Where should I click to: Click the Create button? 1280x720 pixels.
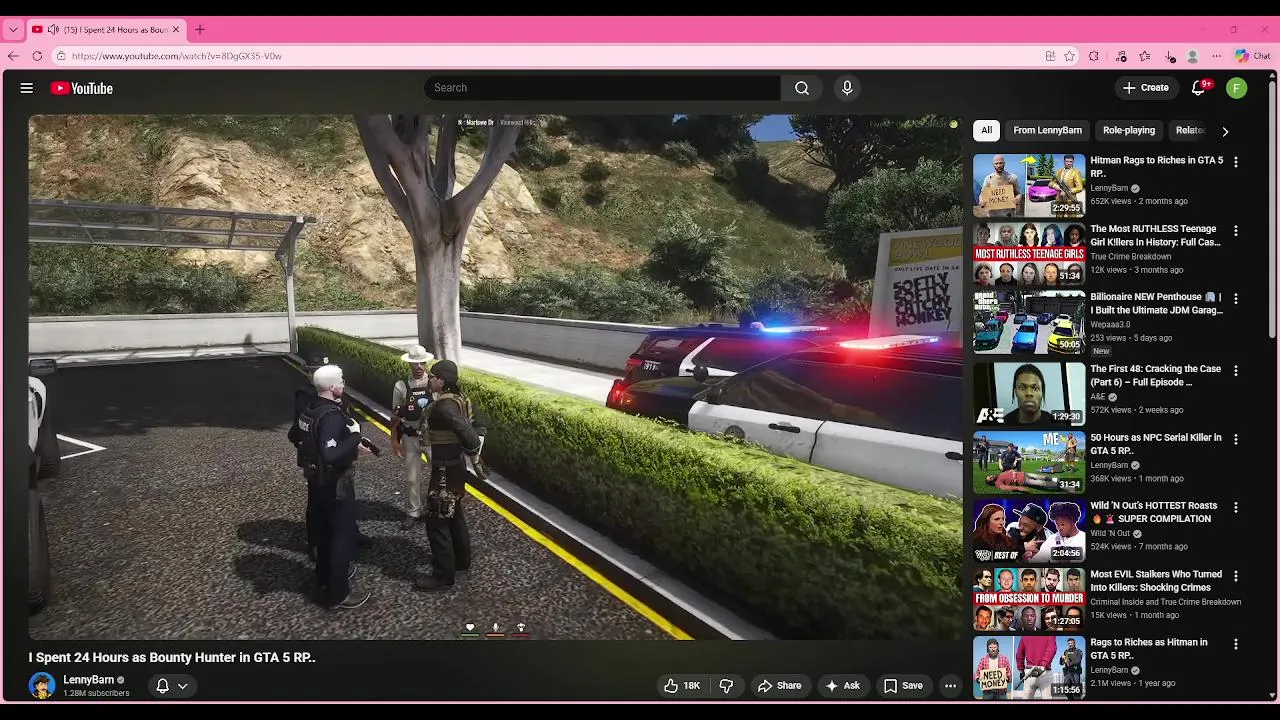(1146, 88)
